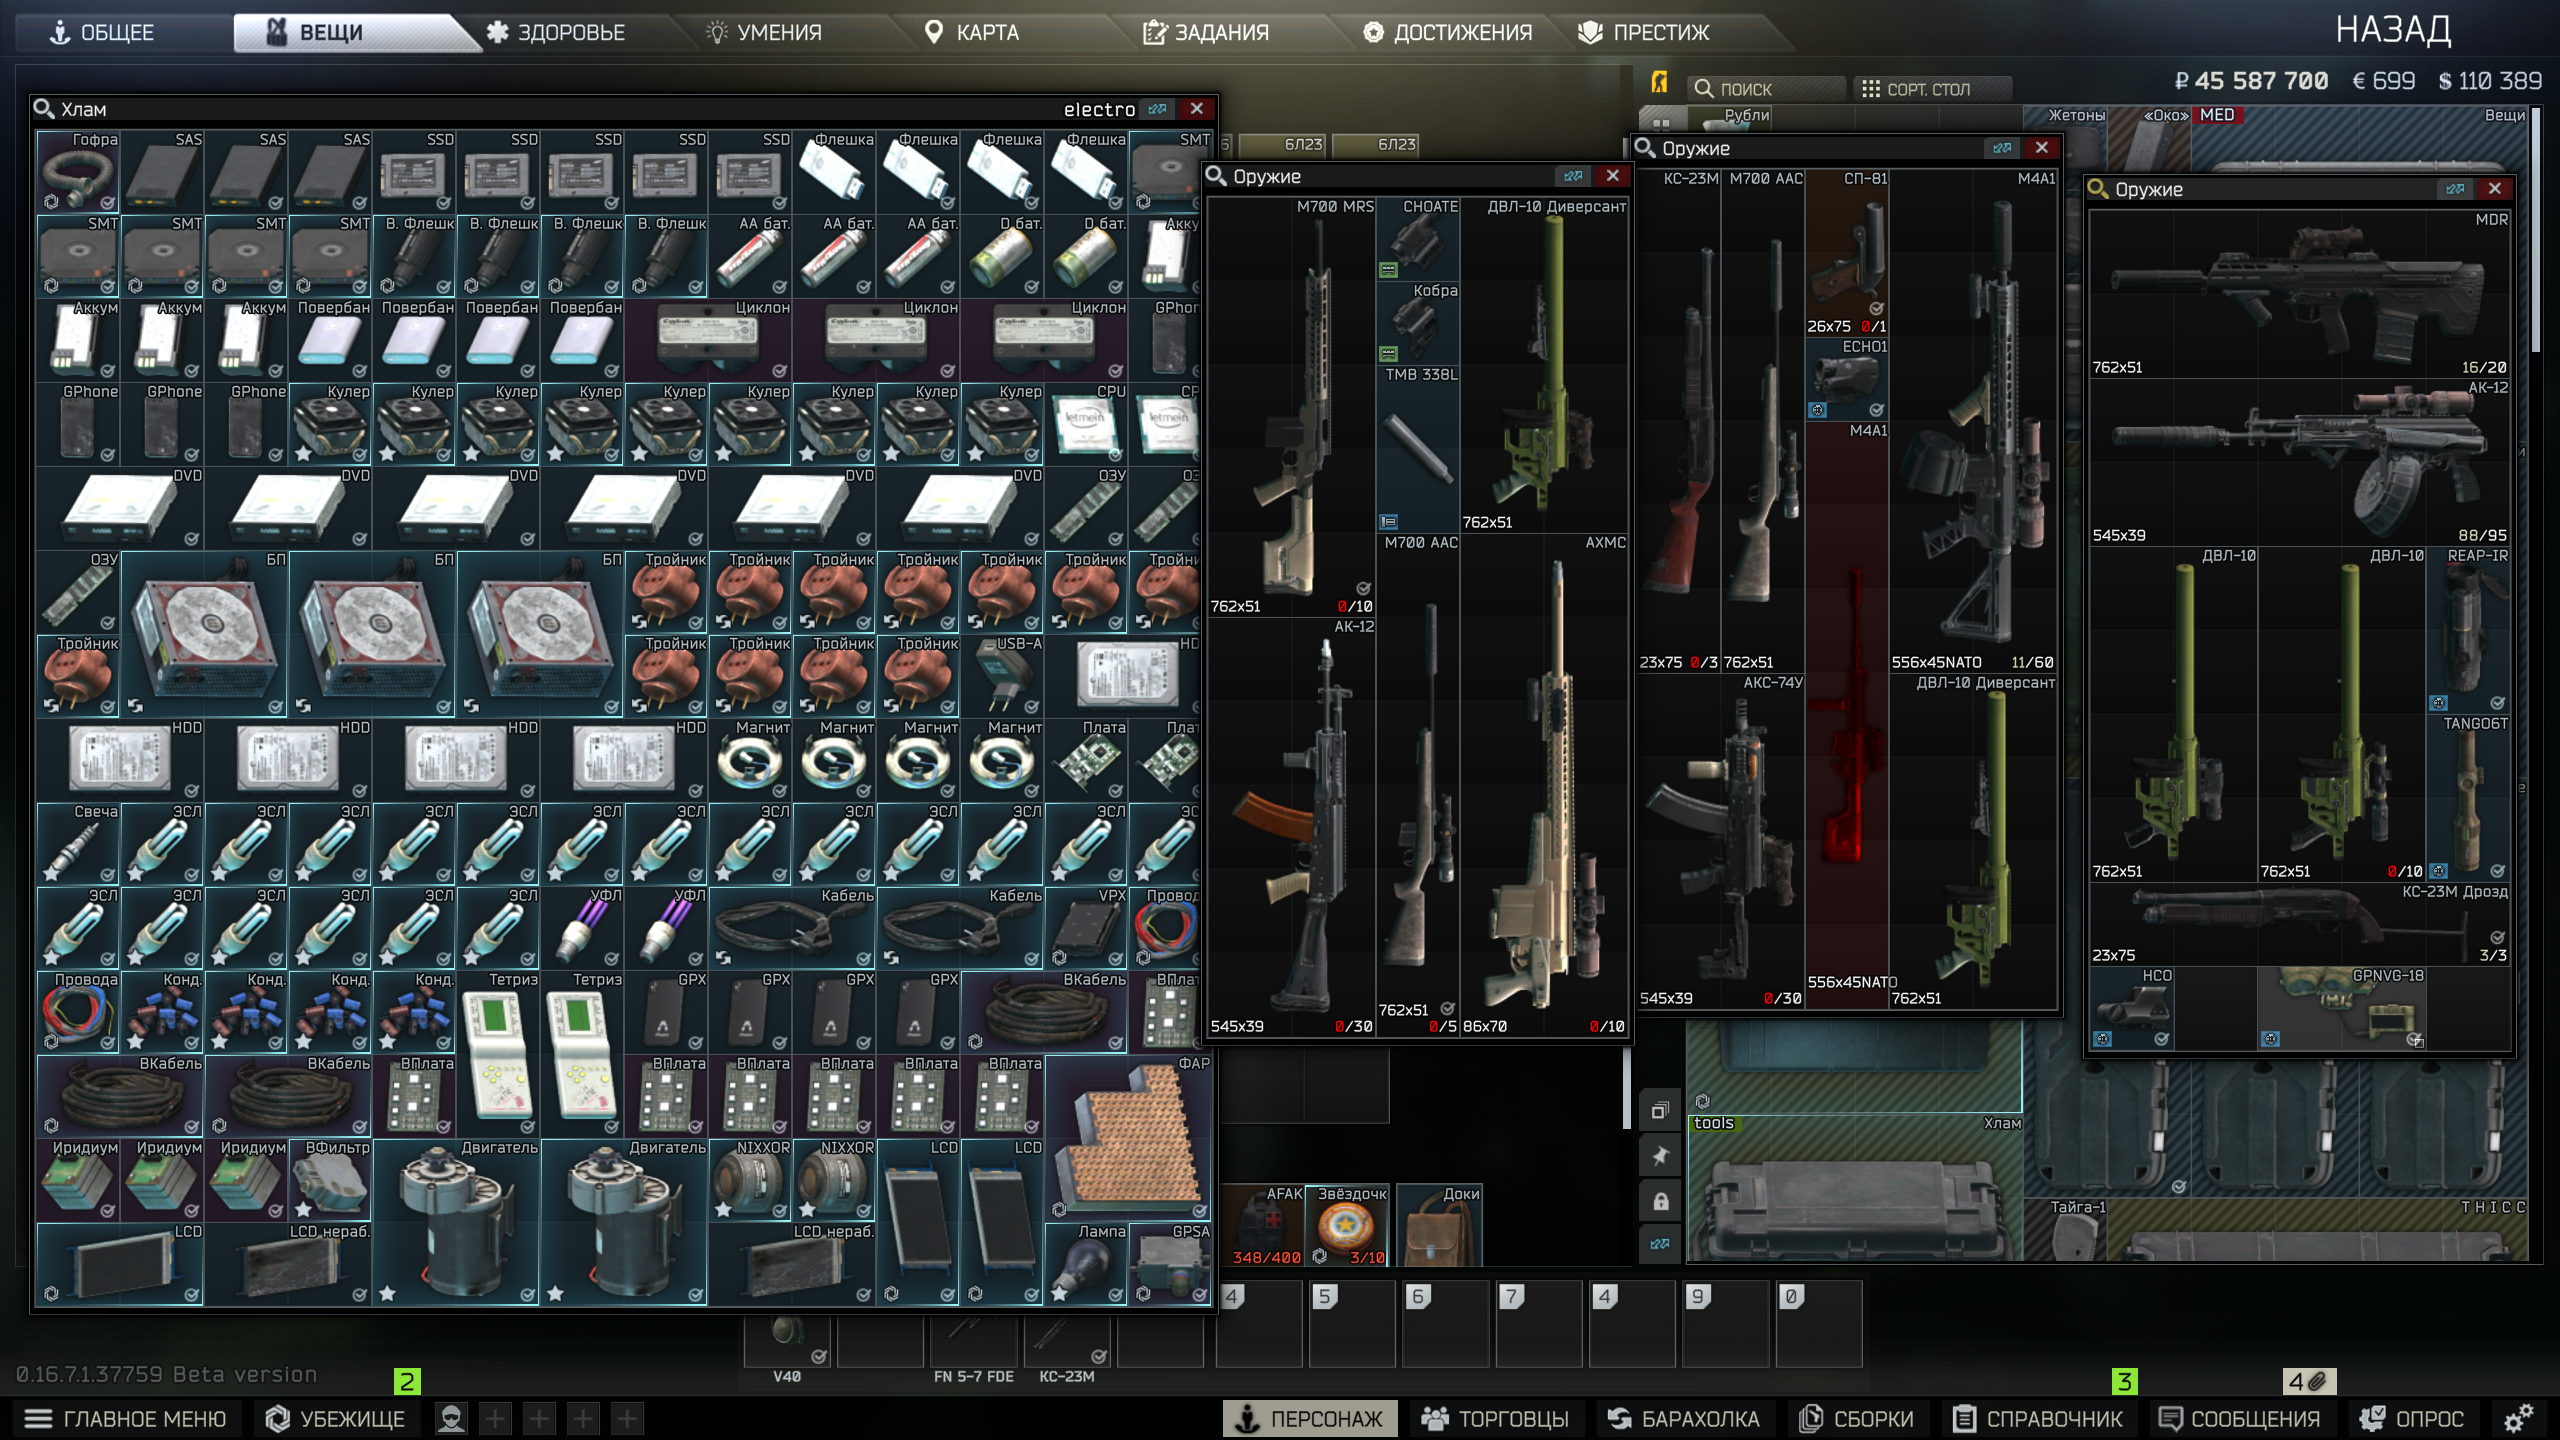Open the ОБЩЕЕ overview tab
This screenshot has width=2560, height=1440.
pyautogui.click(x=102, y=32)
